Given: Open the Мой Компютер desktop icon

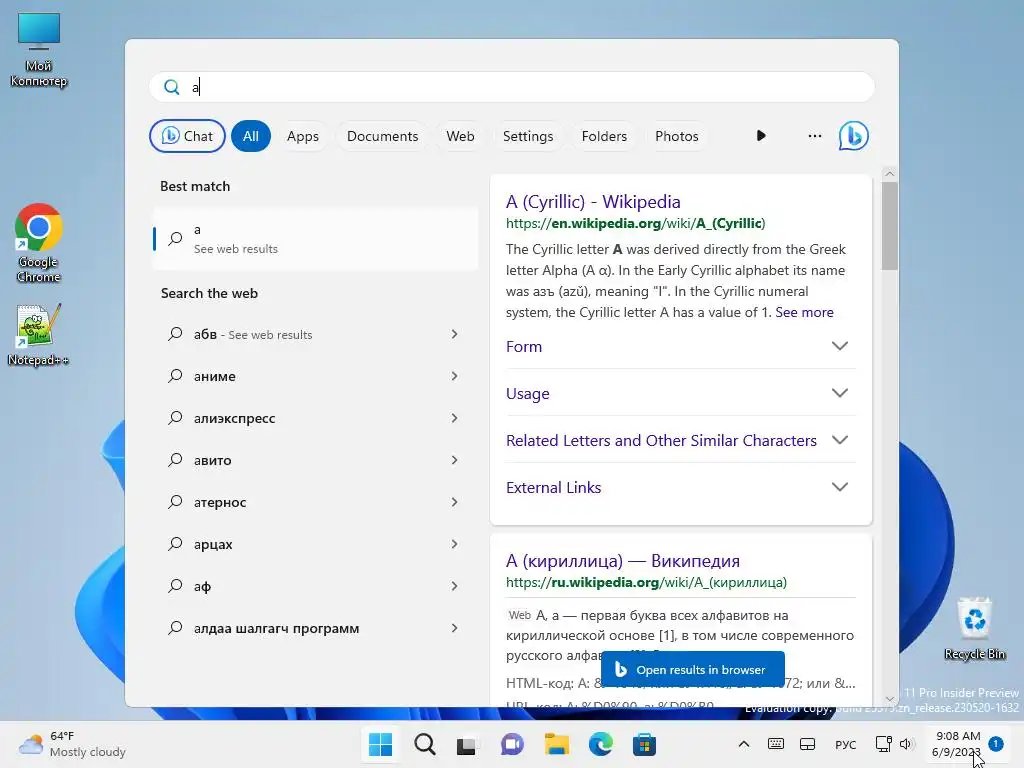Looking at the screenshot, I should click(x=39, y=50).
